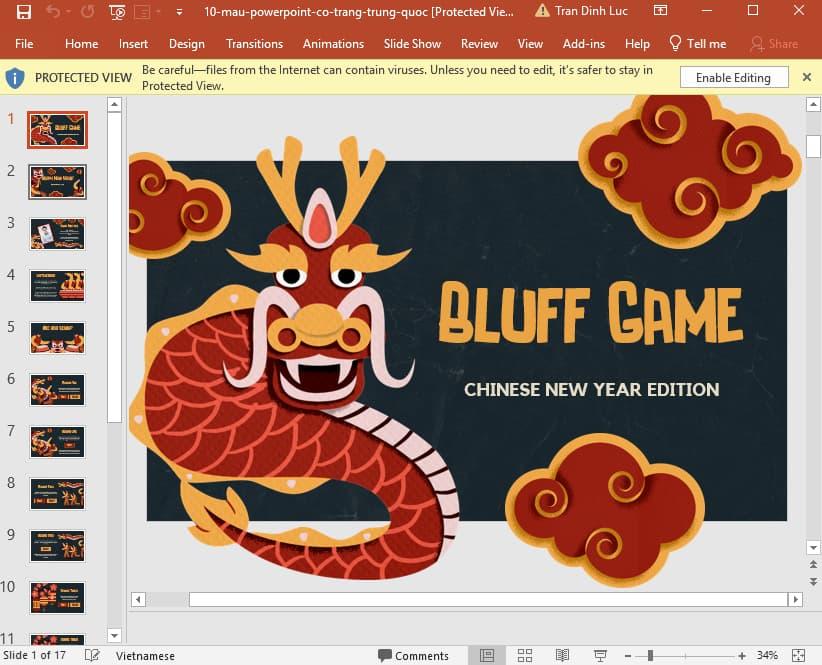Switch to Slide Sorter view

pos(524,655)
